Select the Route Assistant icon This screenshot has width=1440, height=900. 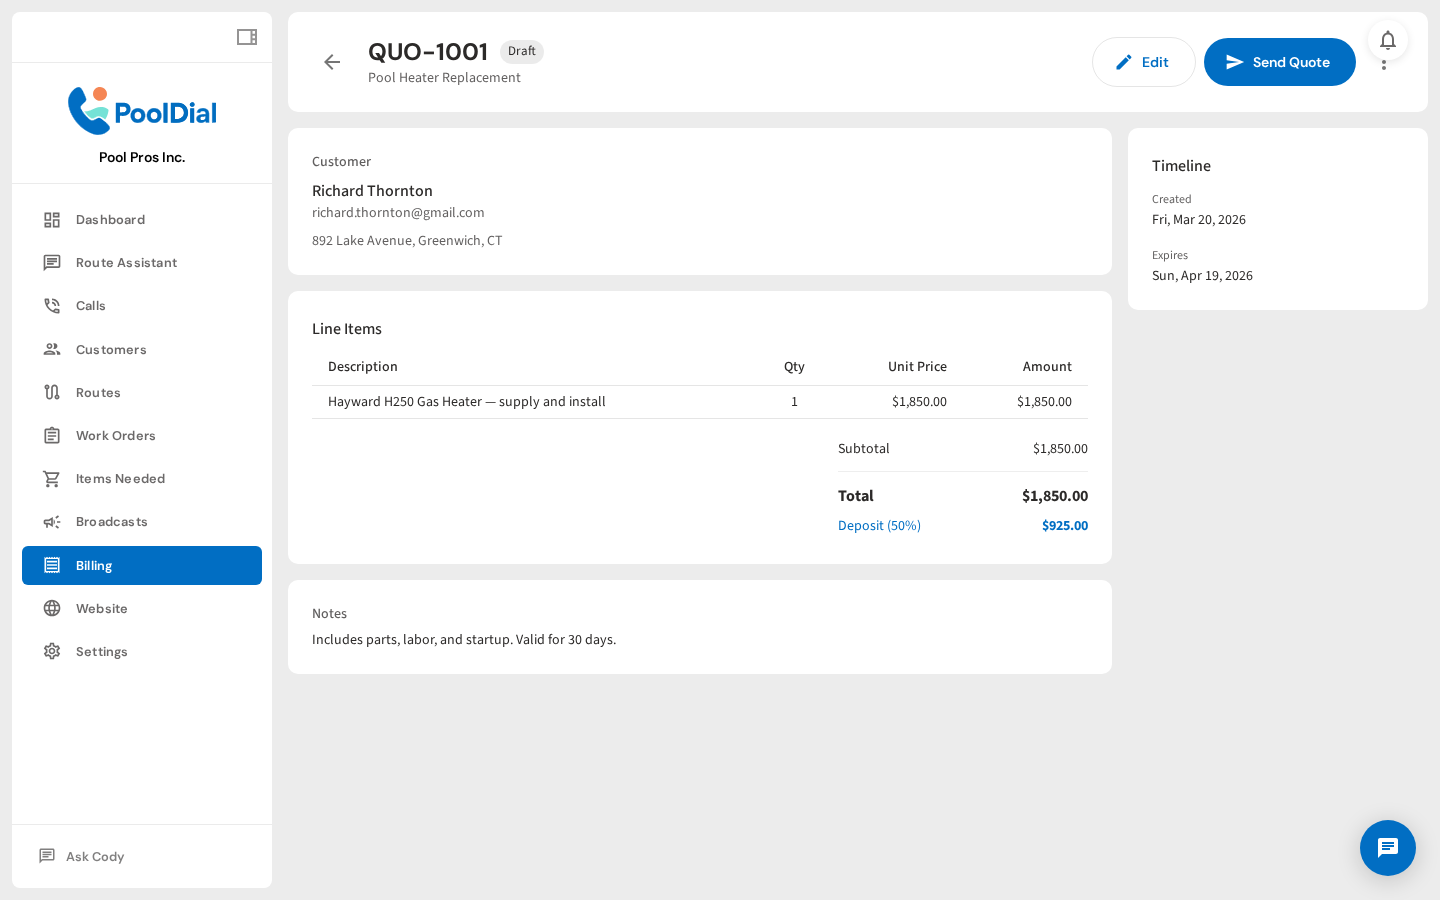[x=52, y=262]
